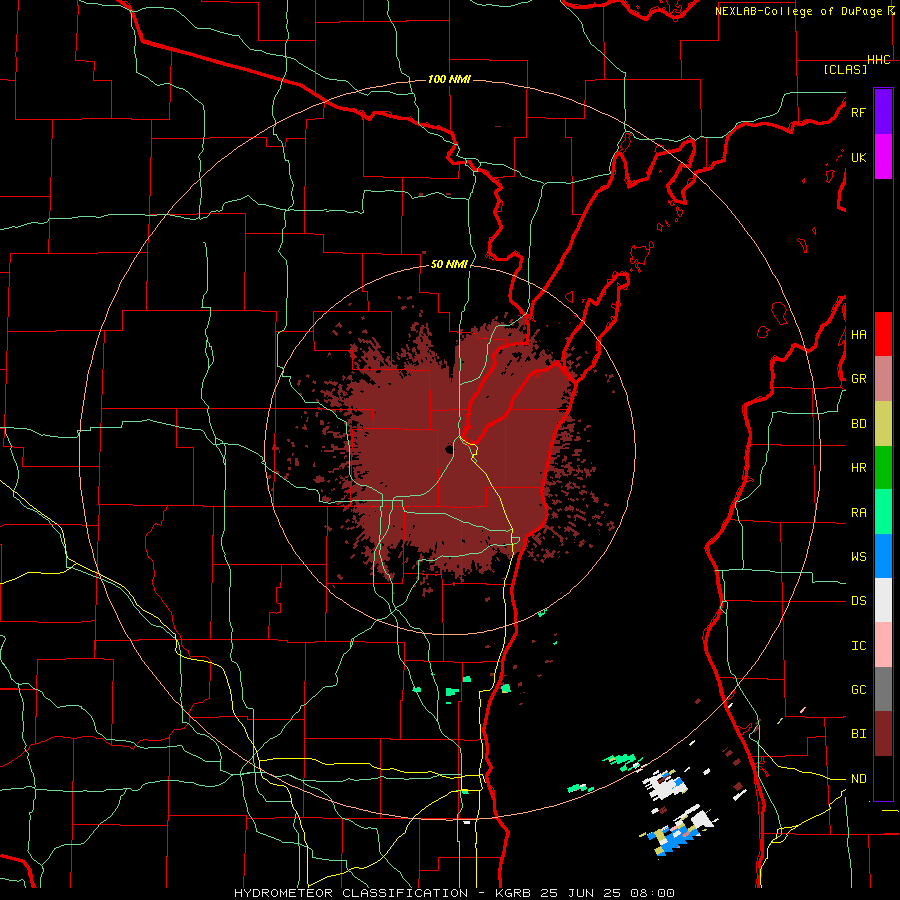Click the BD yellow legend swatch
Image resolution: width=900 pixels, height=900 pixels.
point(883,424)
